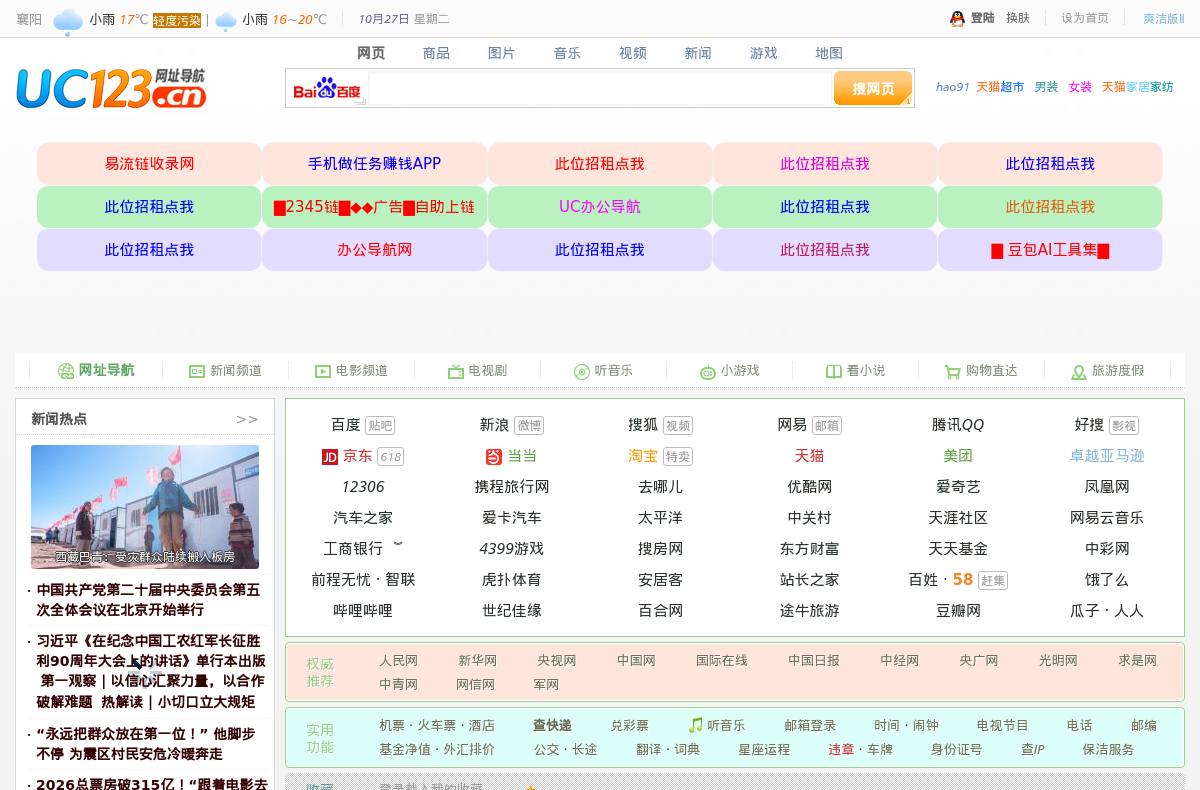The width and height of the screenshot is (1200, 790).
Task: Open the 携程旅行网 link
Action: [x=512, y=487]
